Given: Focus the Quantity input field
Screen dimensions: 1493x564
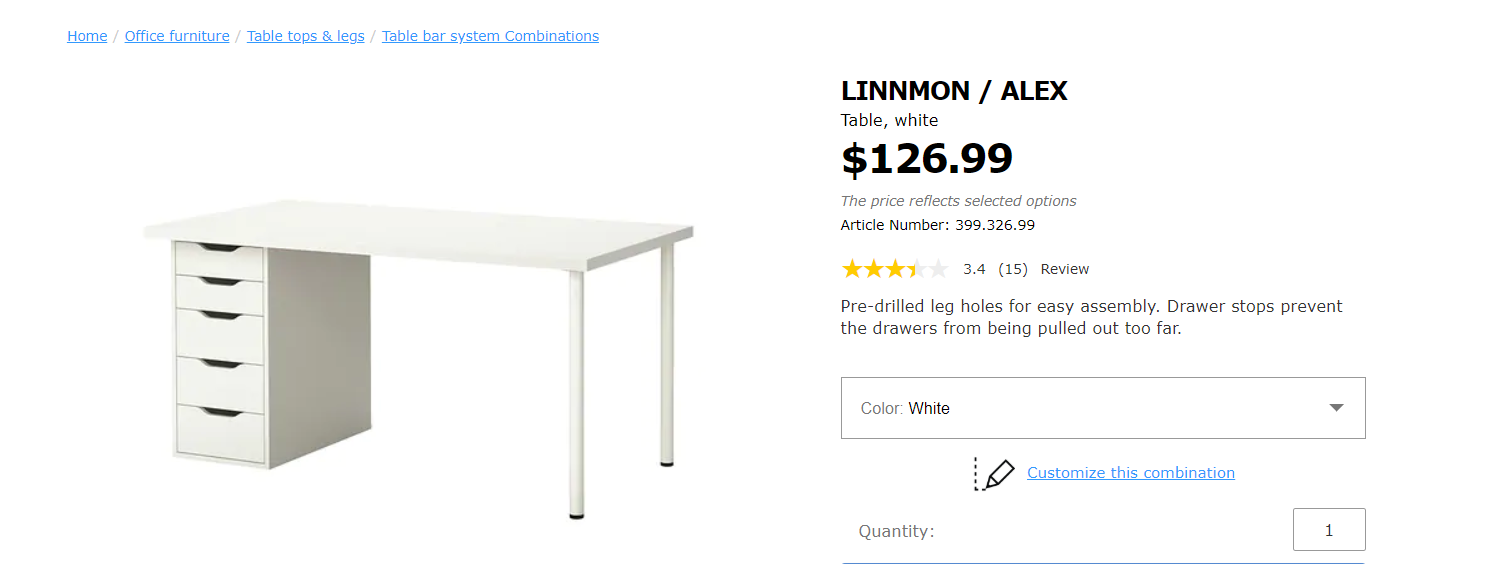Looking at the screenshot, I should [1328, 530].
